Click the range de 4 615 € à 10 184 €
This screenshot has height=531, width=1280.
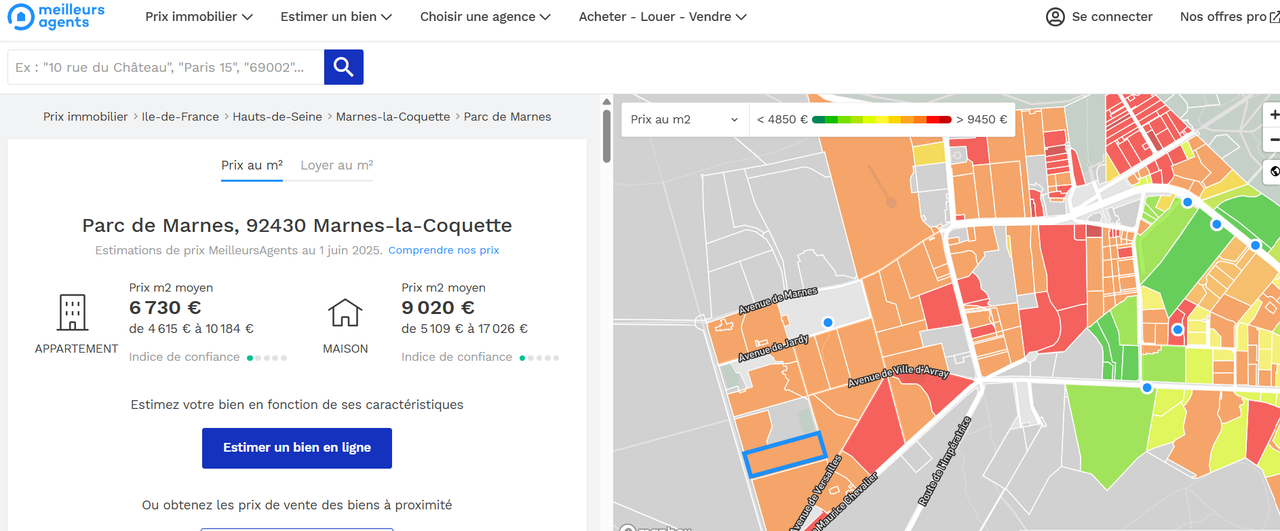pyautogui.click(x=191, y=329)
